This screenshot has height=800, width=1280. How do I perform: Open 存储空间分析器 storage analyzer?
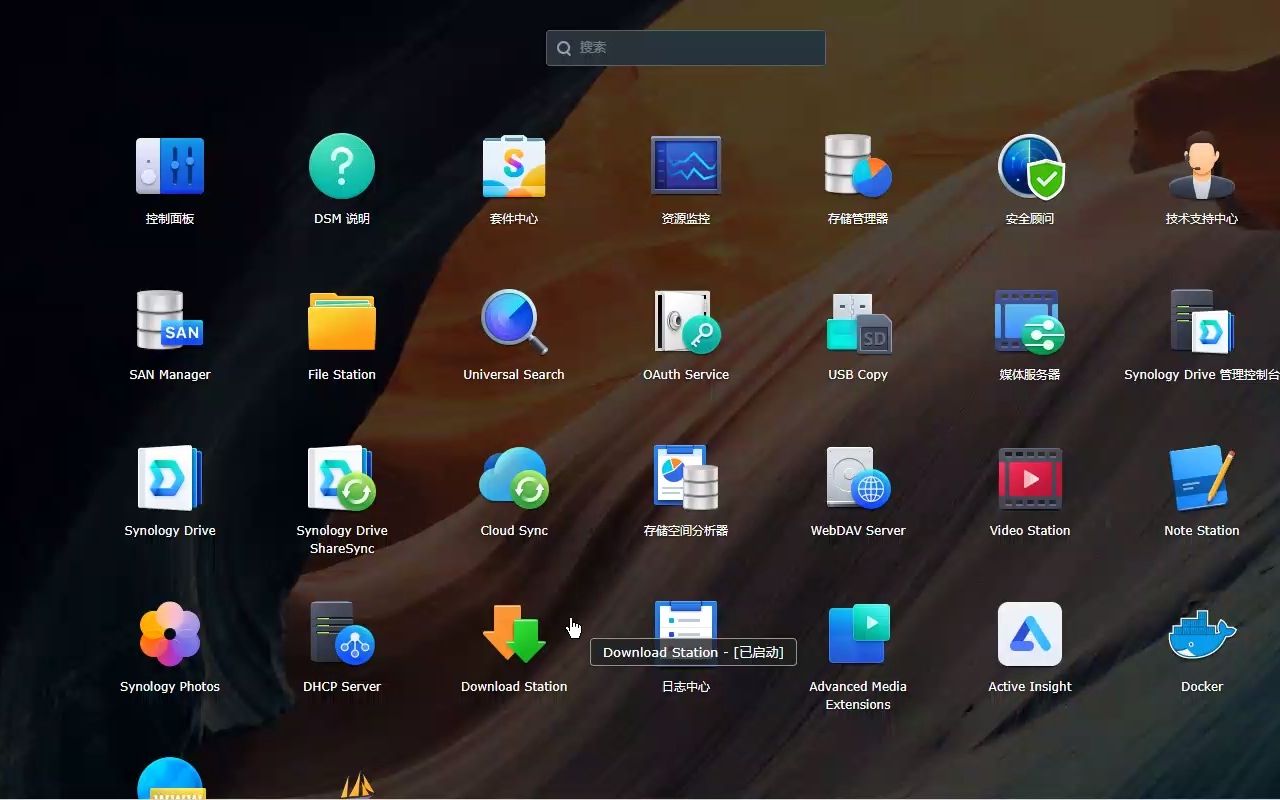tap(686, 478)
